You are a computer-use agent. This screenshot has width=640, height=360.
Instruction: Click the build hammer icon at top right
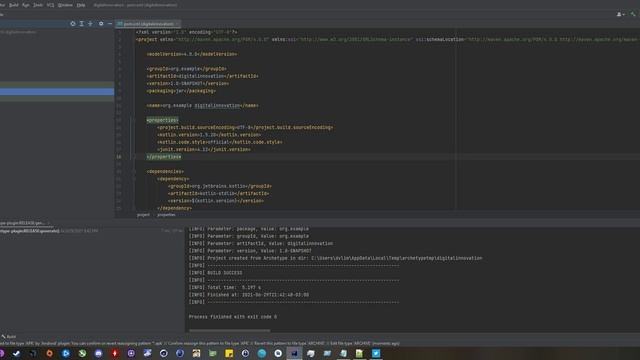point(633,14)
